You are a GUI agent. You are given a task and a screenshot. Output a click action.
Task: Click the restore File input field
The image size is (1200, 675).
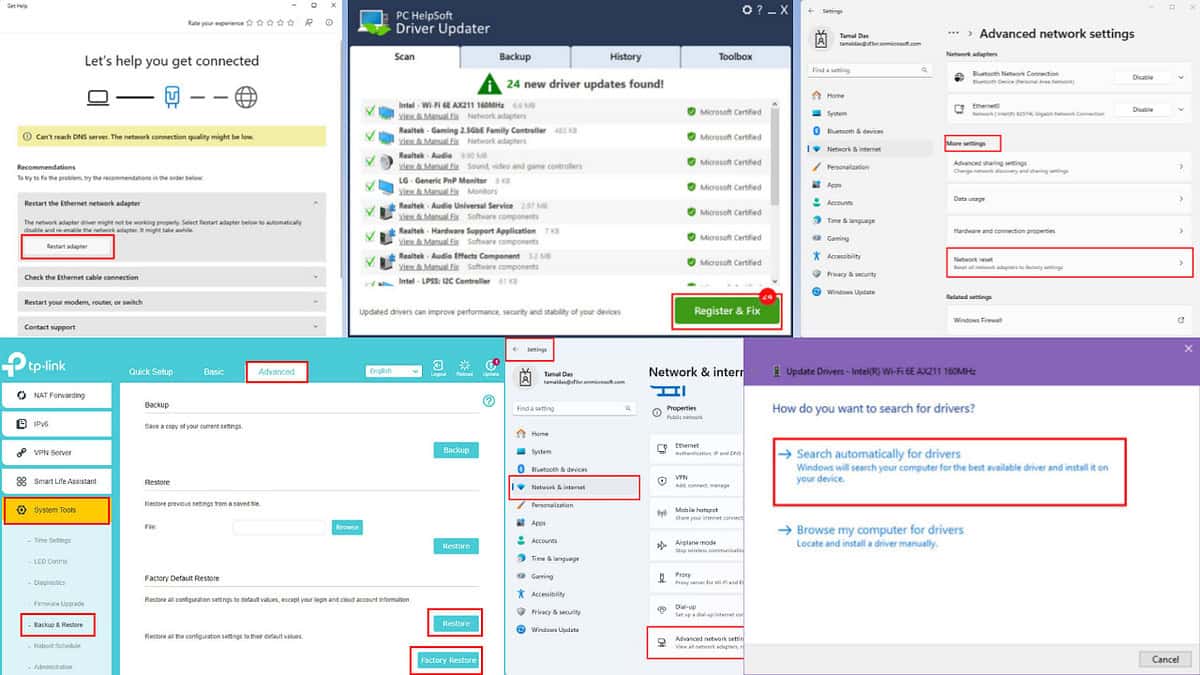(281, 527)
